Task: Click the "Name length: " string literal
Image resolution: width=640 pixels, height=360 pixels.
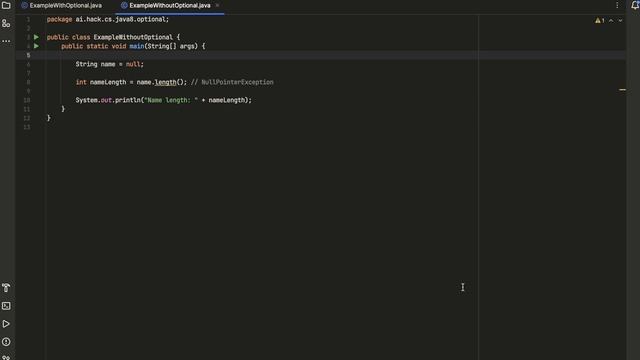Action: coord(171,100)
